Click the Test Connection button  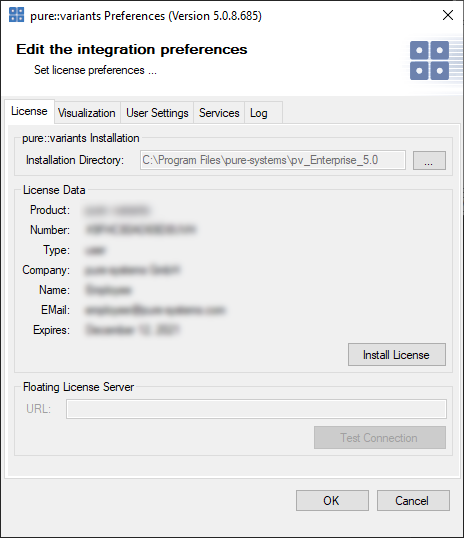tap(380, 437)
